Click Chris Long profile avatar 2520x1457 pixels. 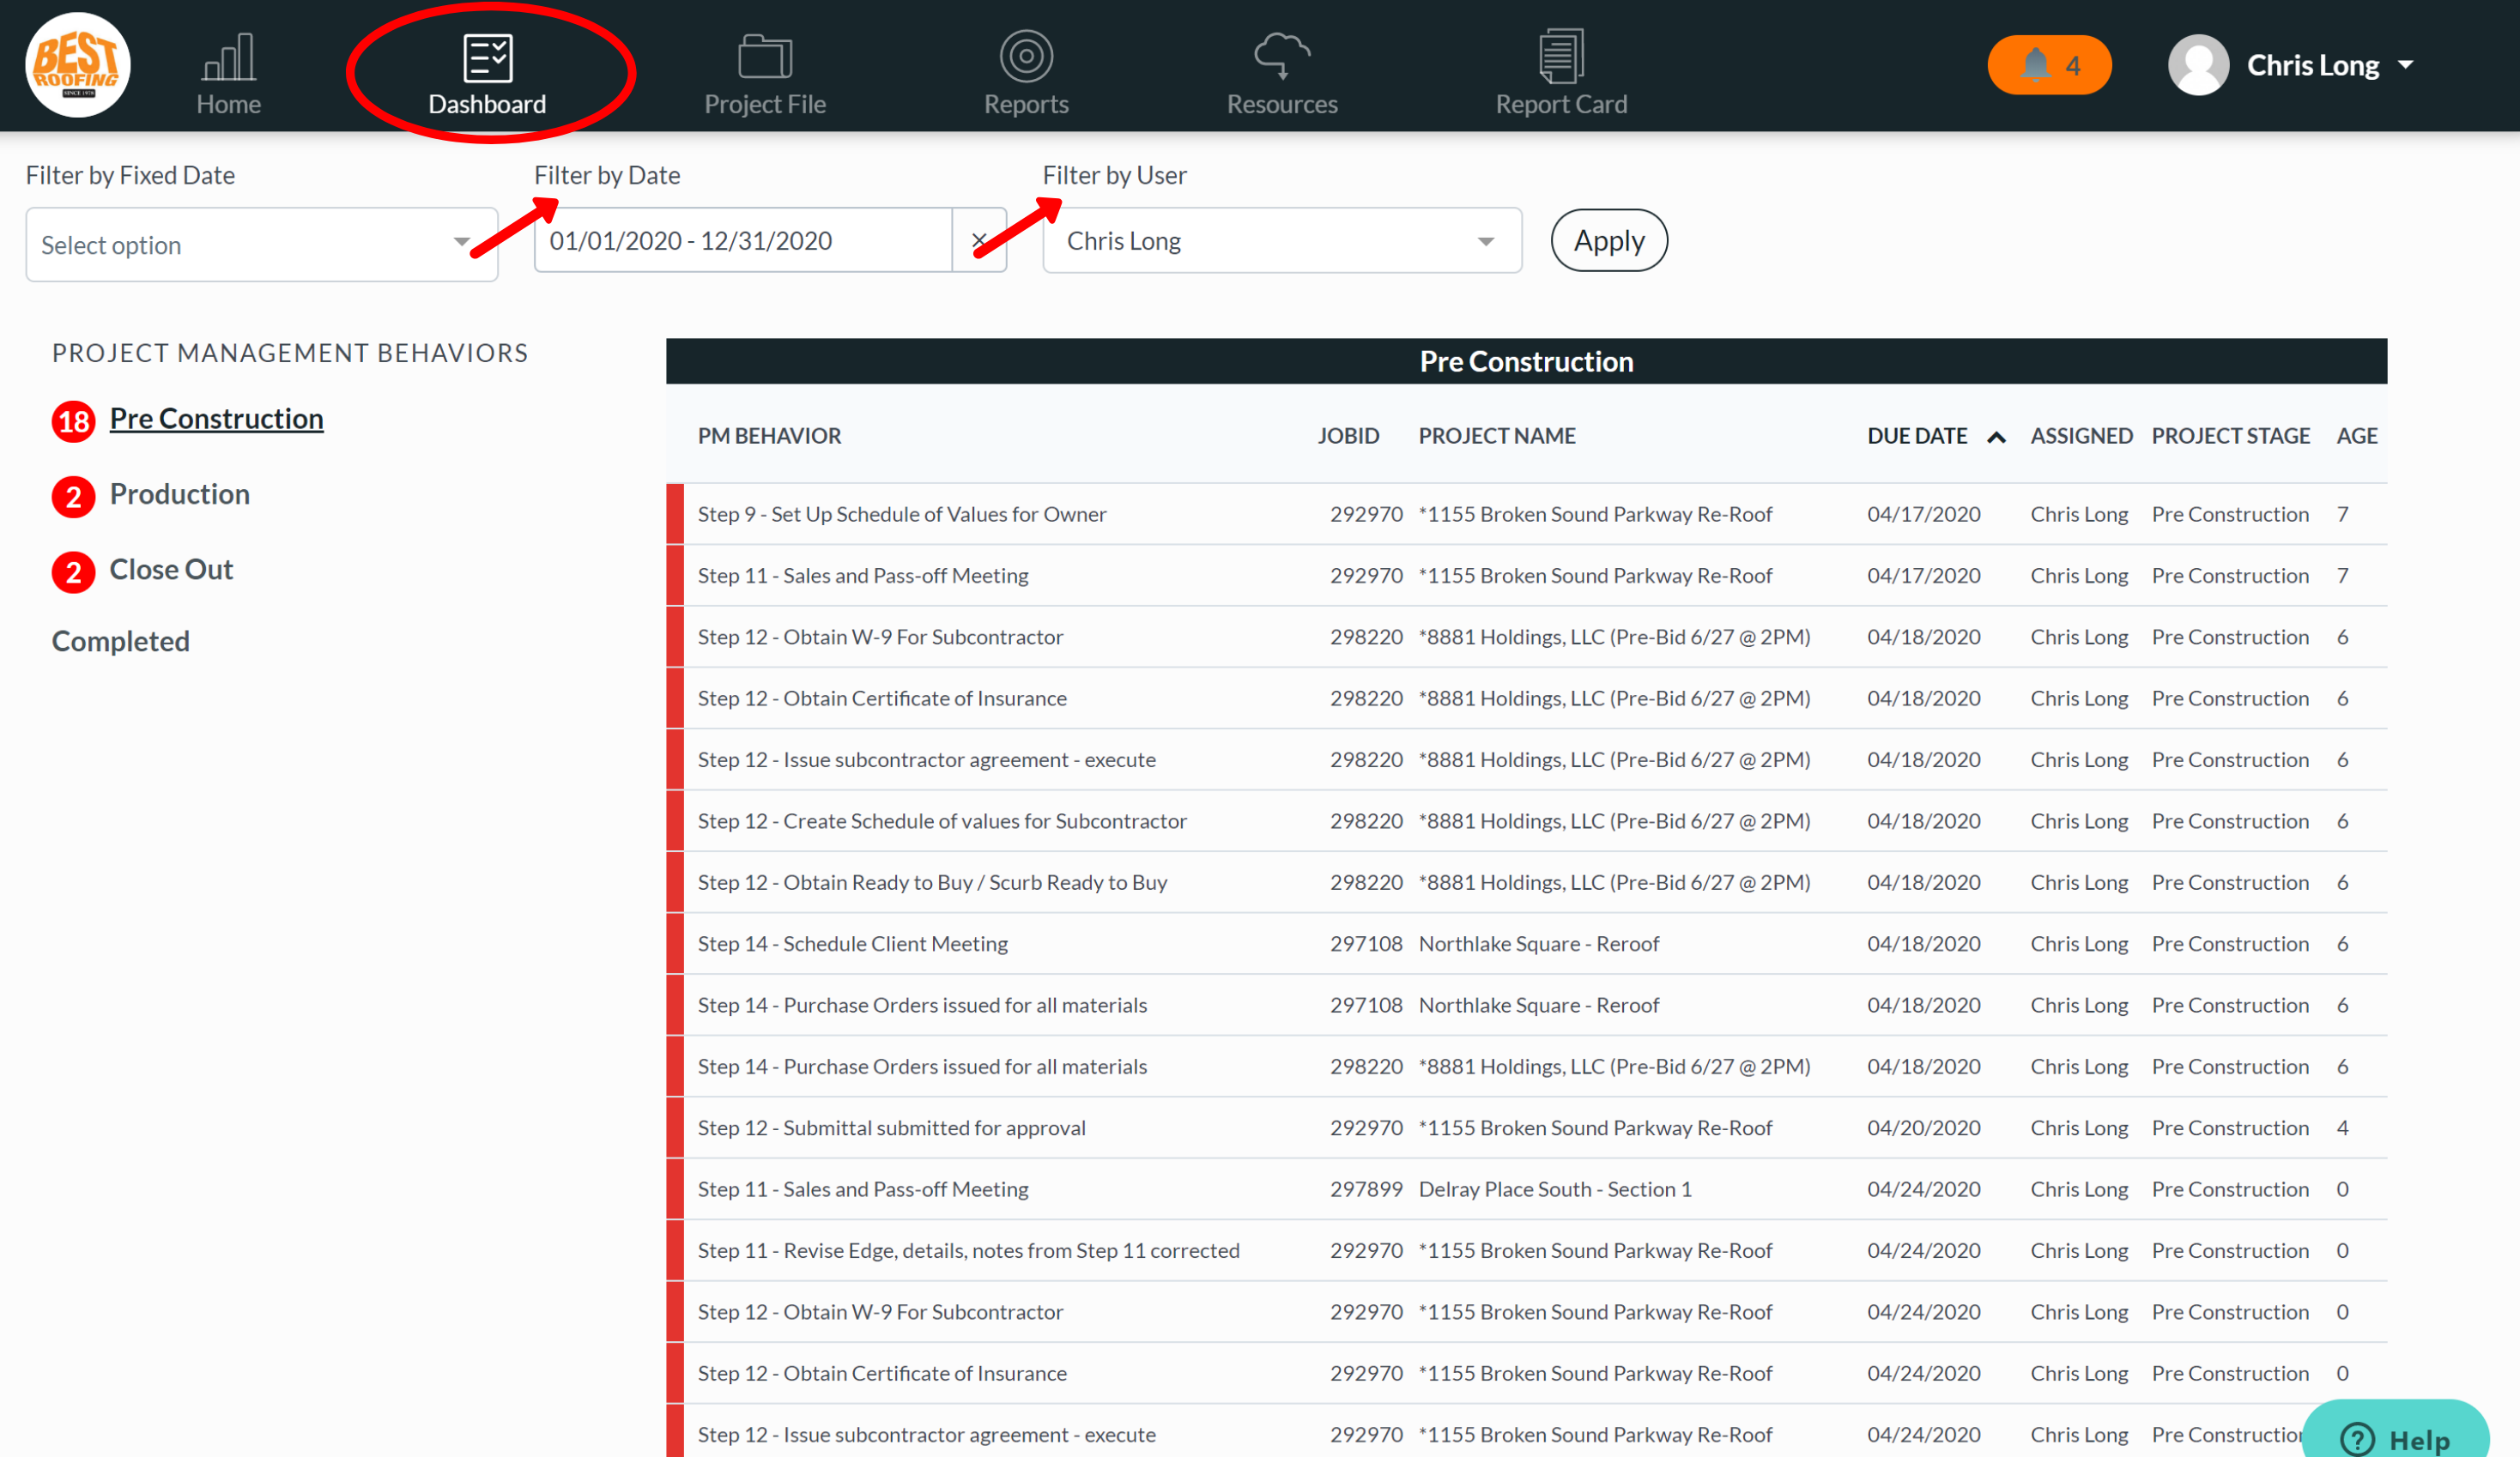(2198, 65)
